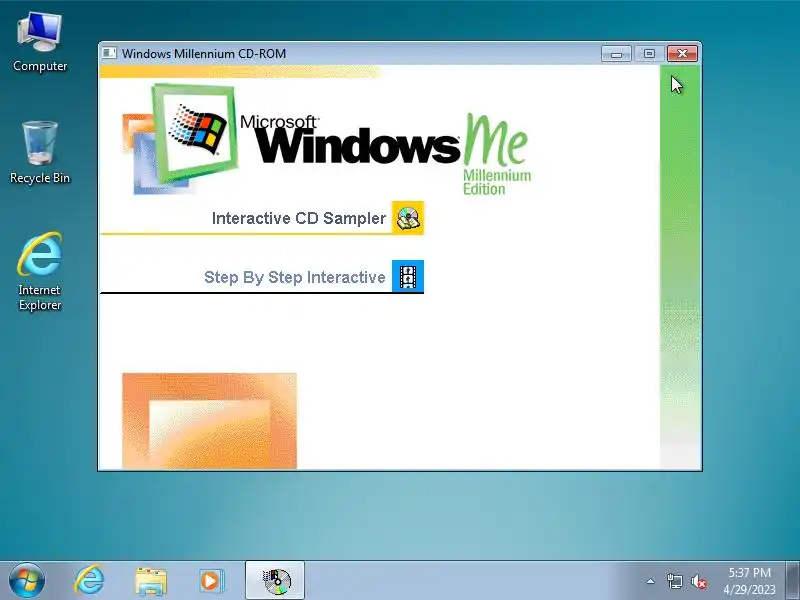
Task: Click the Show Desktop strip
Action: coord(793,580)
